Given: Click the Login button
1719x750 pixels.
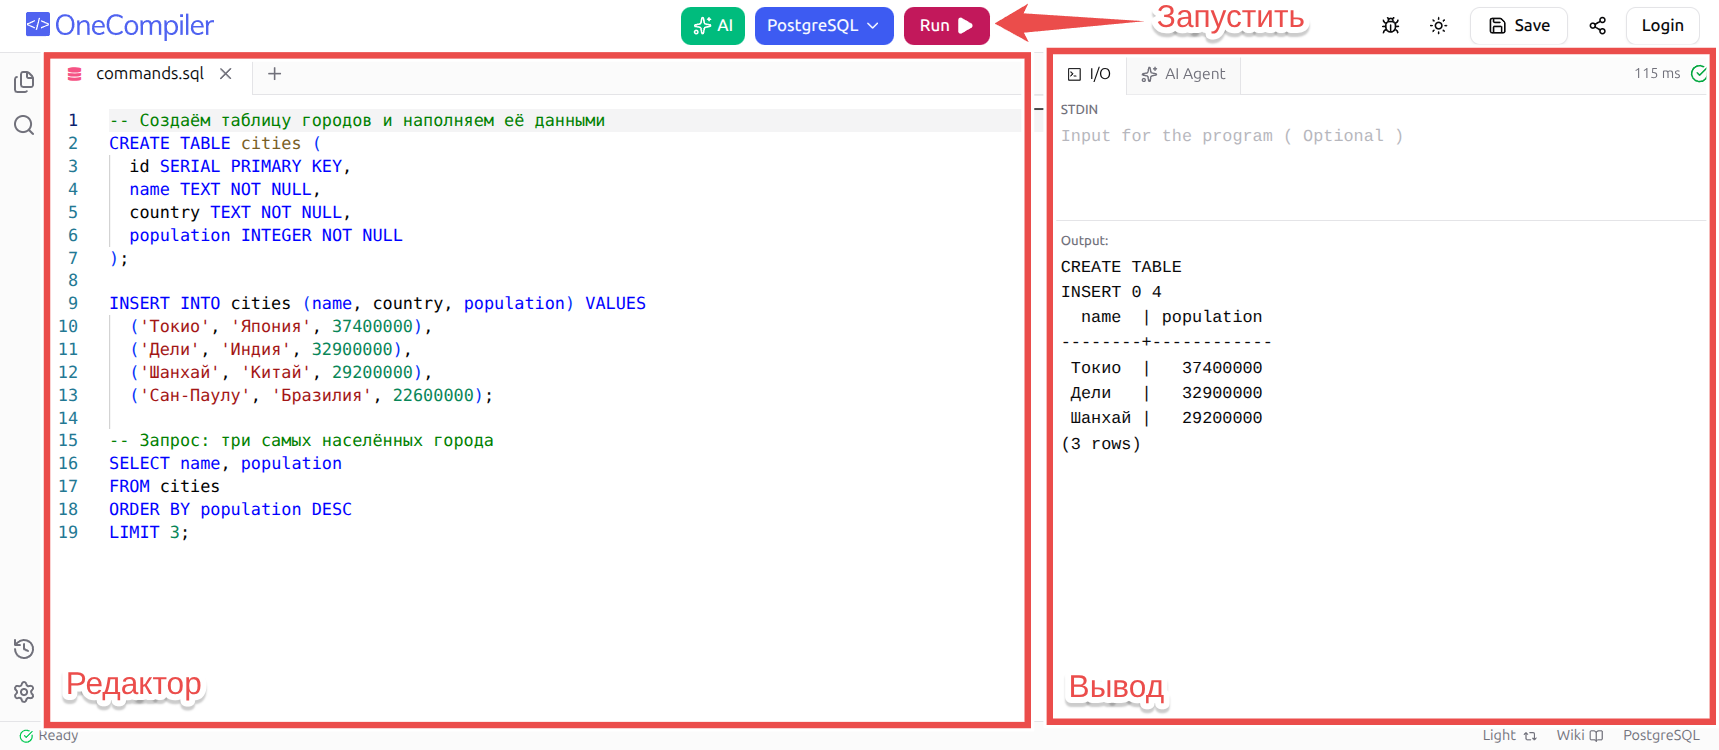Looking at the screenshot, I should (1662, 26).
